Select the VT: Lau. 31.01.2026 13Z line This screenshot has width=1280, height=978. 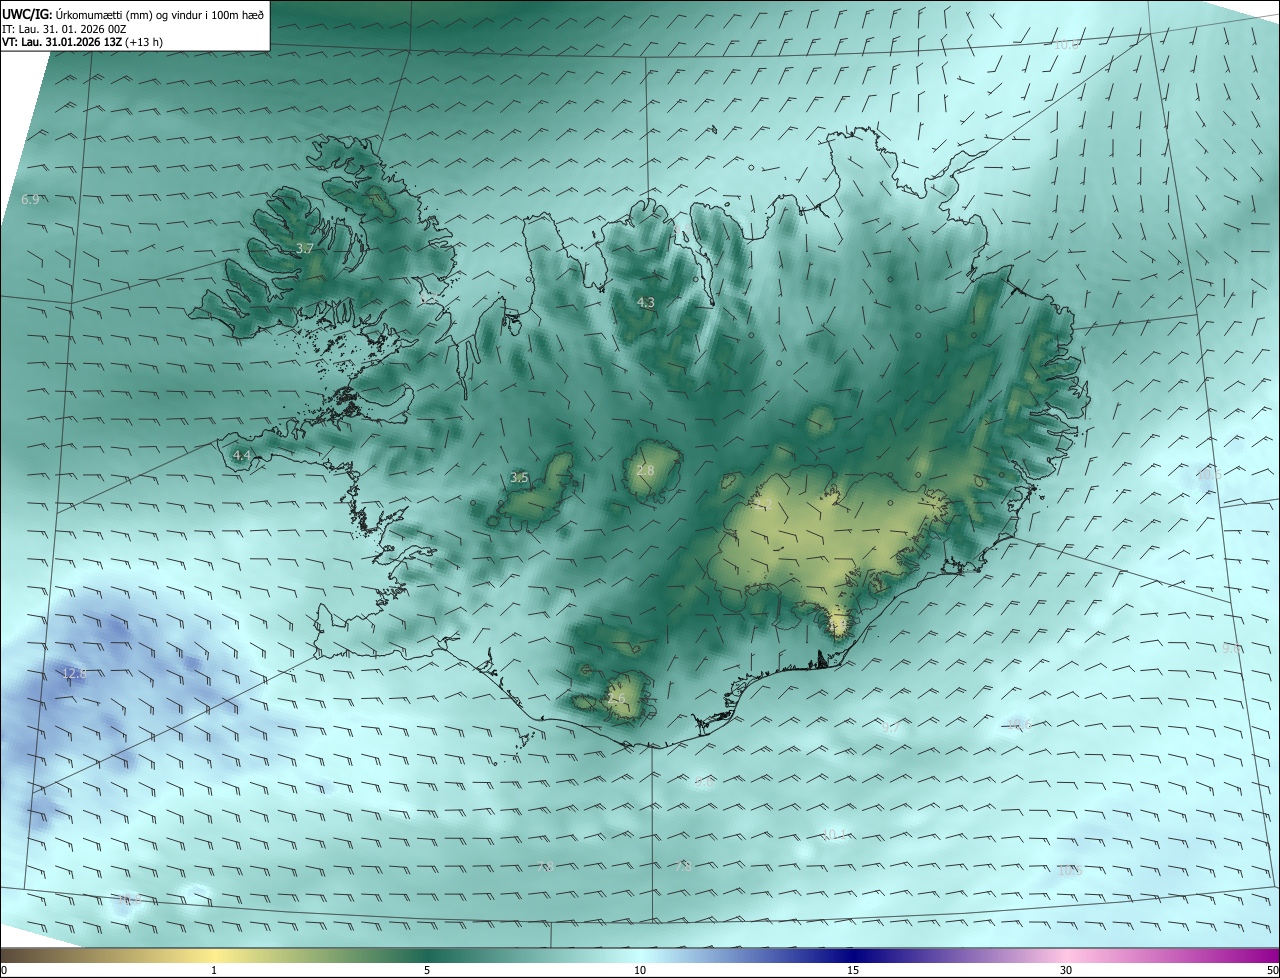82,42
